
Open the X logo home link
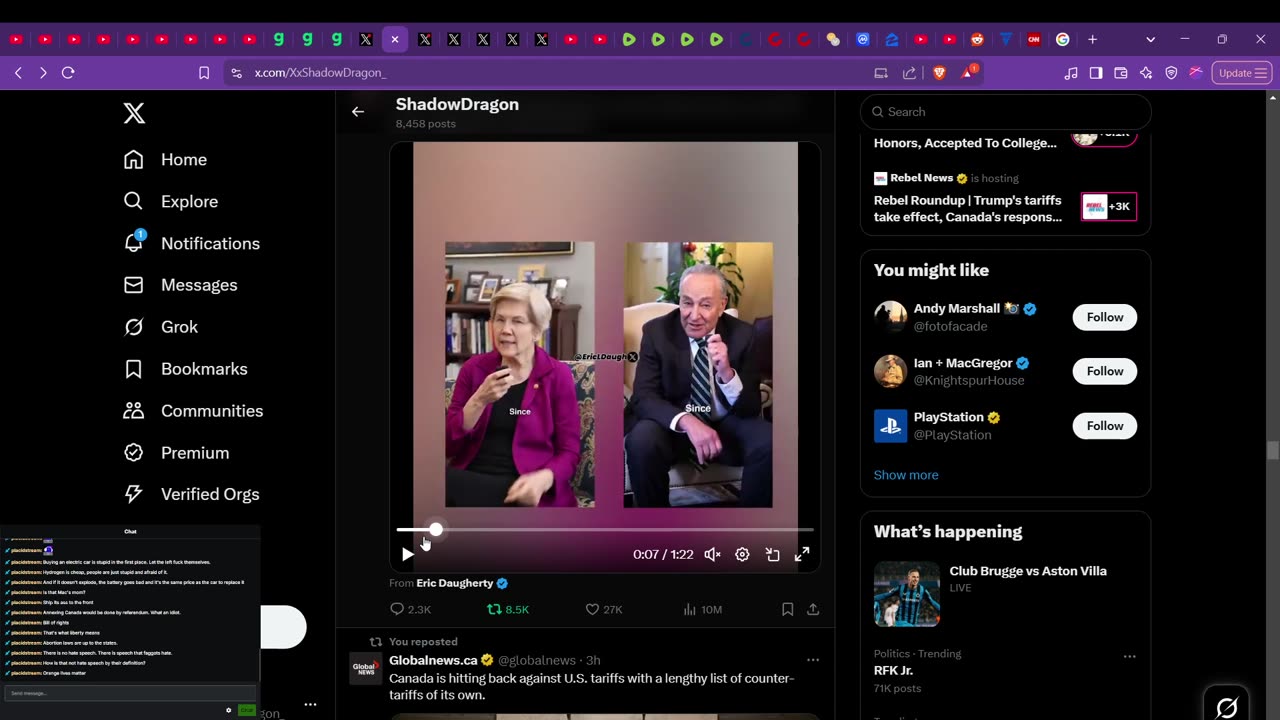pyautogui.click(x=134, y=113)
